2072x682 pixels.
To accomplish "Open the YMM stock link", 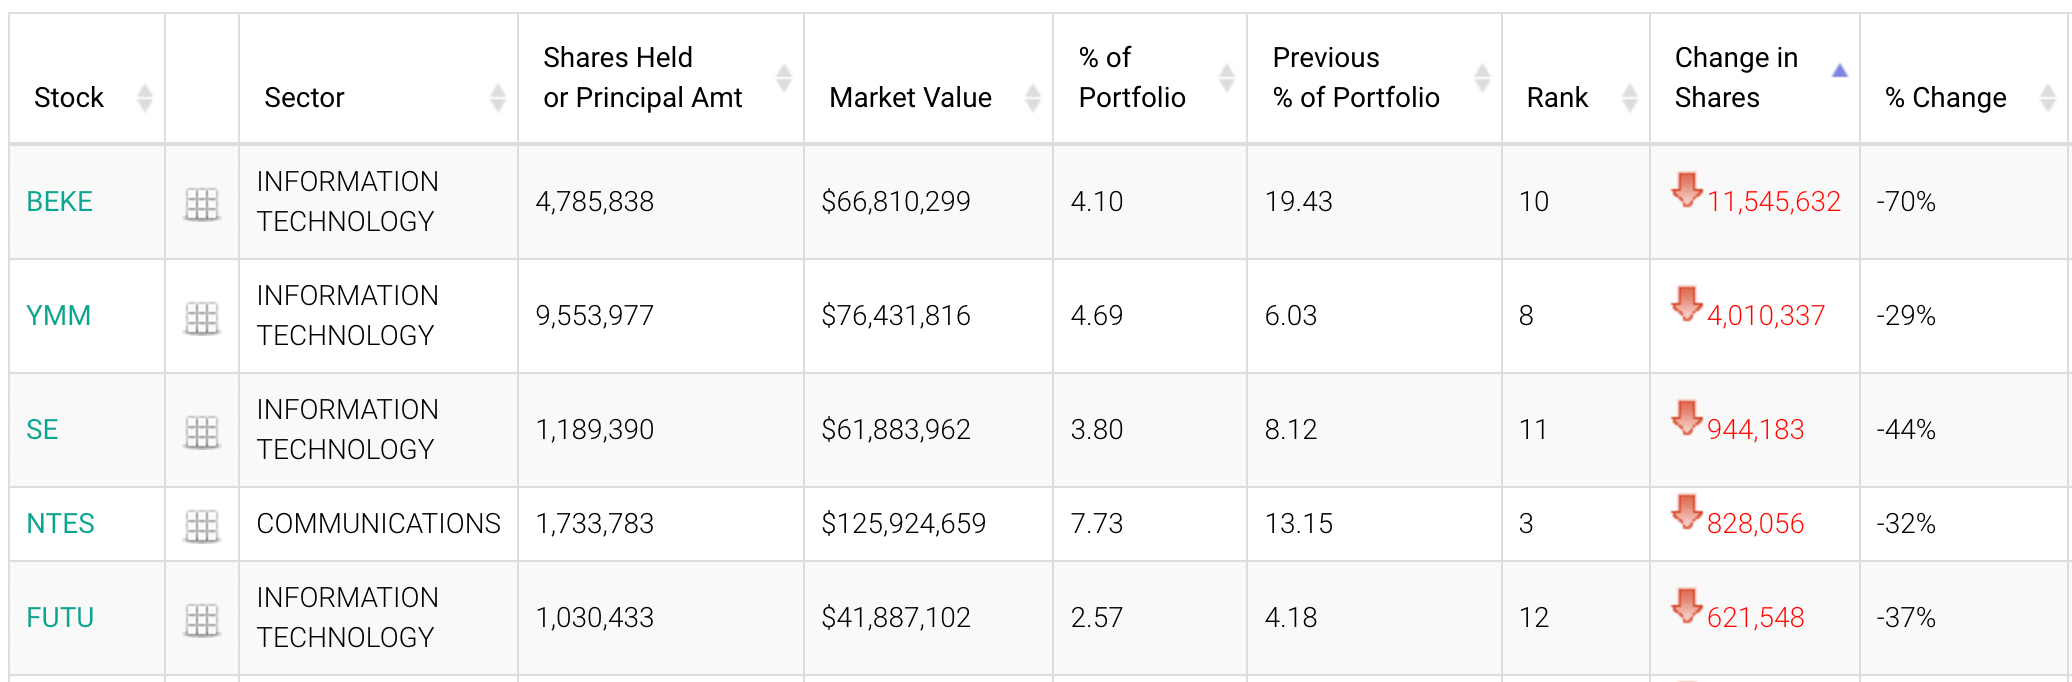I will pos(58,316).
